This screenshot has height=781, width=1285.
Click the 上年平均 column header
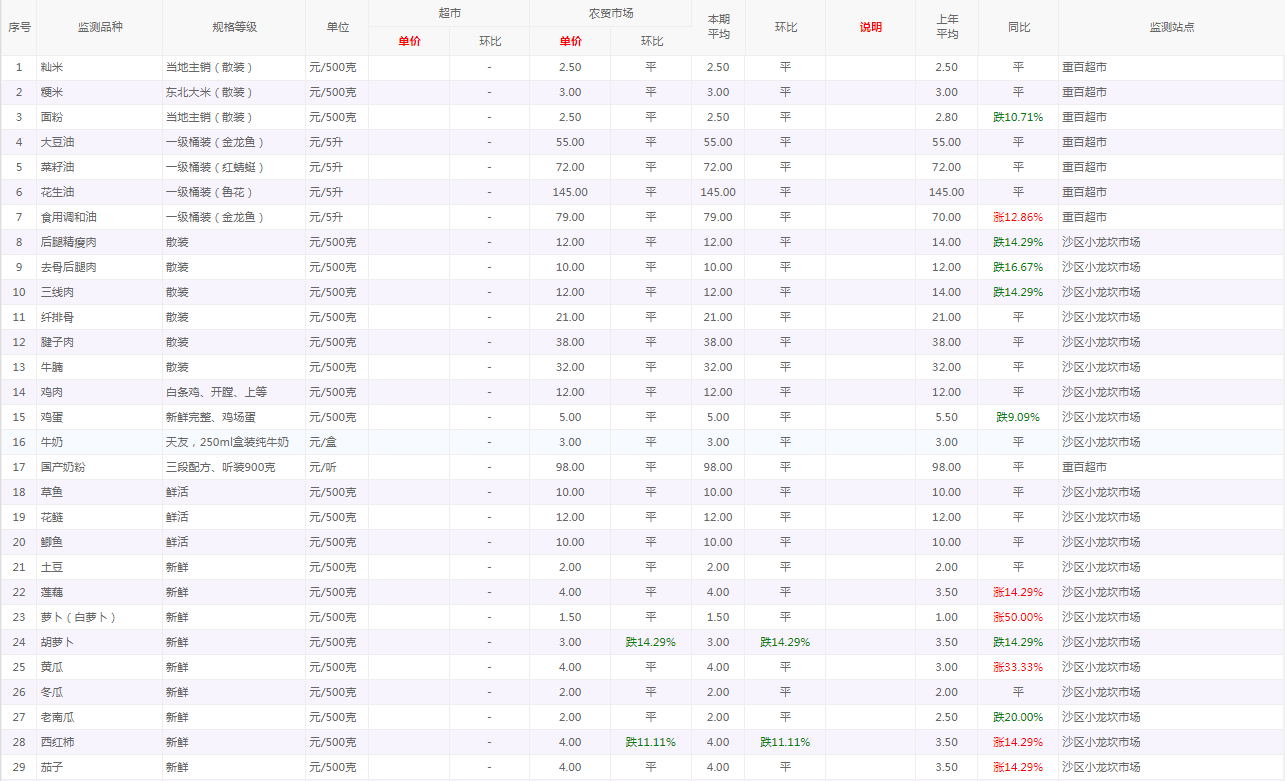pos(946,27)
